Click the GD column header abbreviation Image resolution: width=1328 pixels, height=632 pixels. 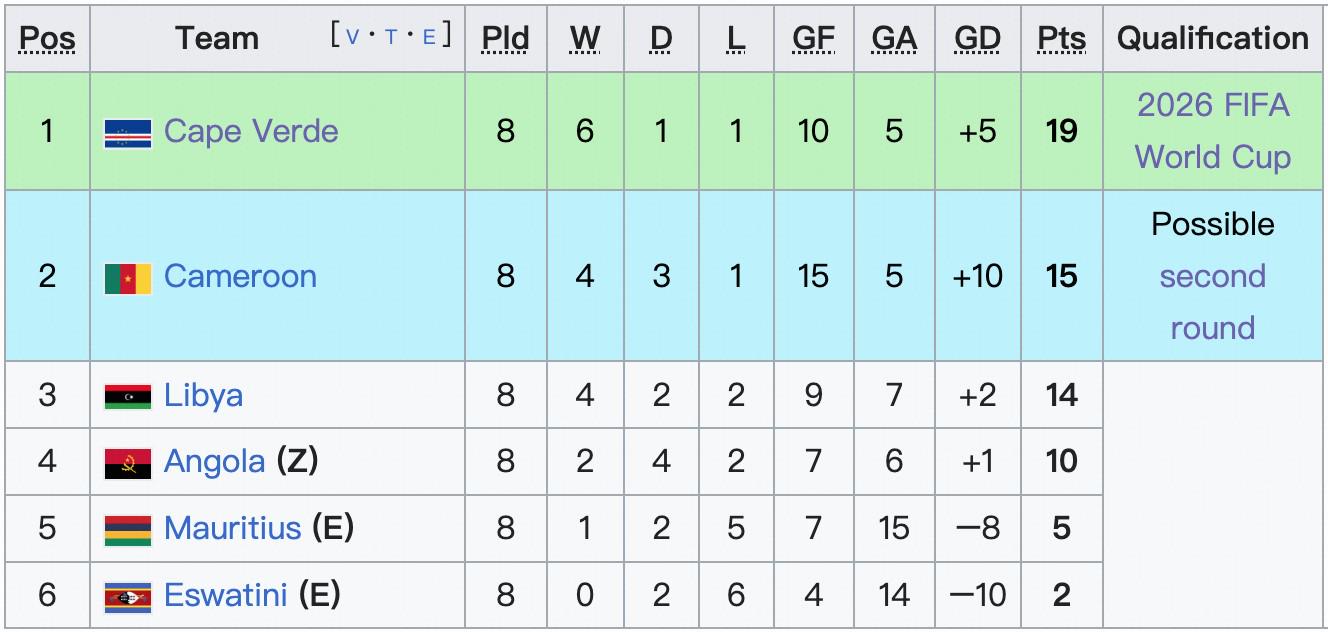(977, 38)
